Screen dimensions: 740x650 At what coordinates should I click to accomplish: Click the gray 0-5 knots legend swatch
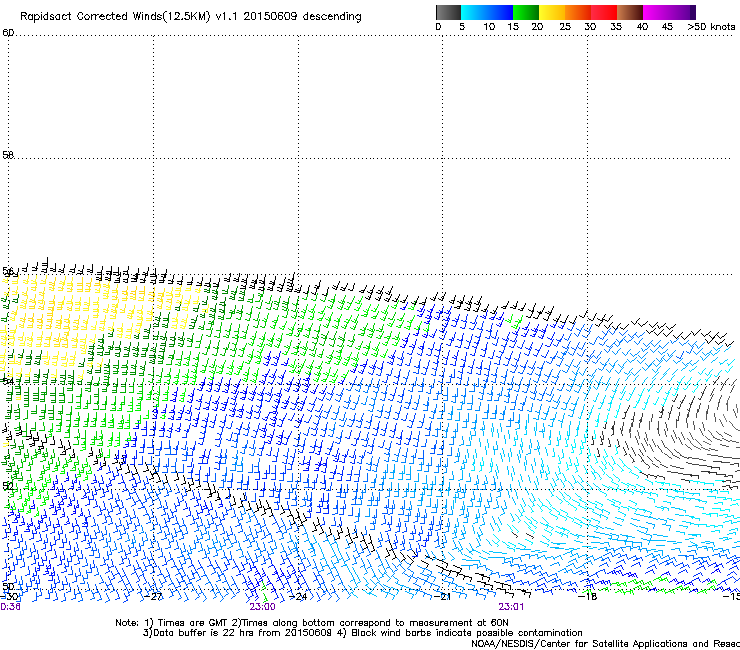coord(448,12)
